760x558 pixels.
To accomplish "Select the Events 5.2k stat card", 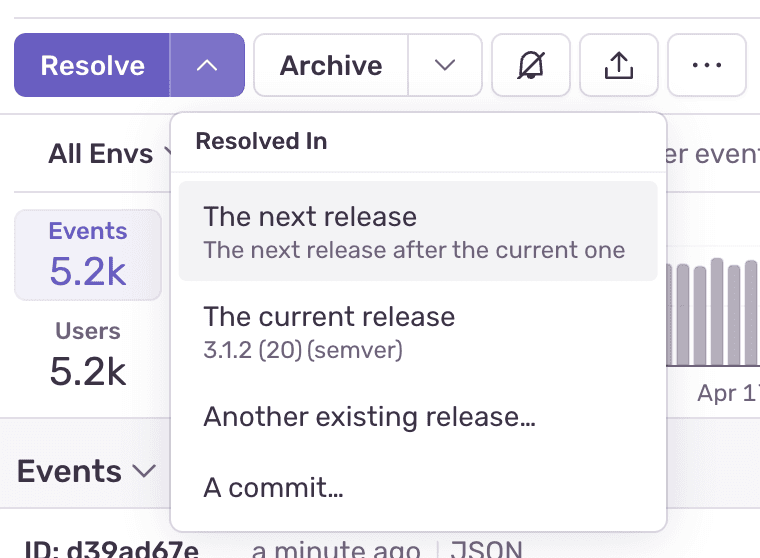I will pyautogui.click(x=88, y=254).
